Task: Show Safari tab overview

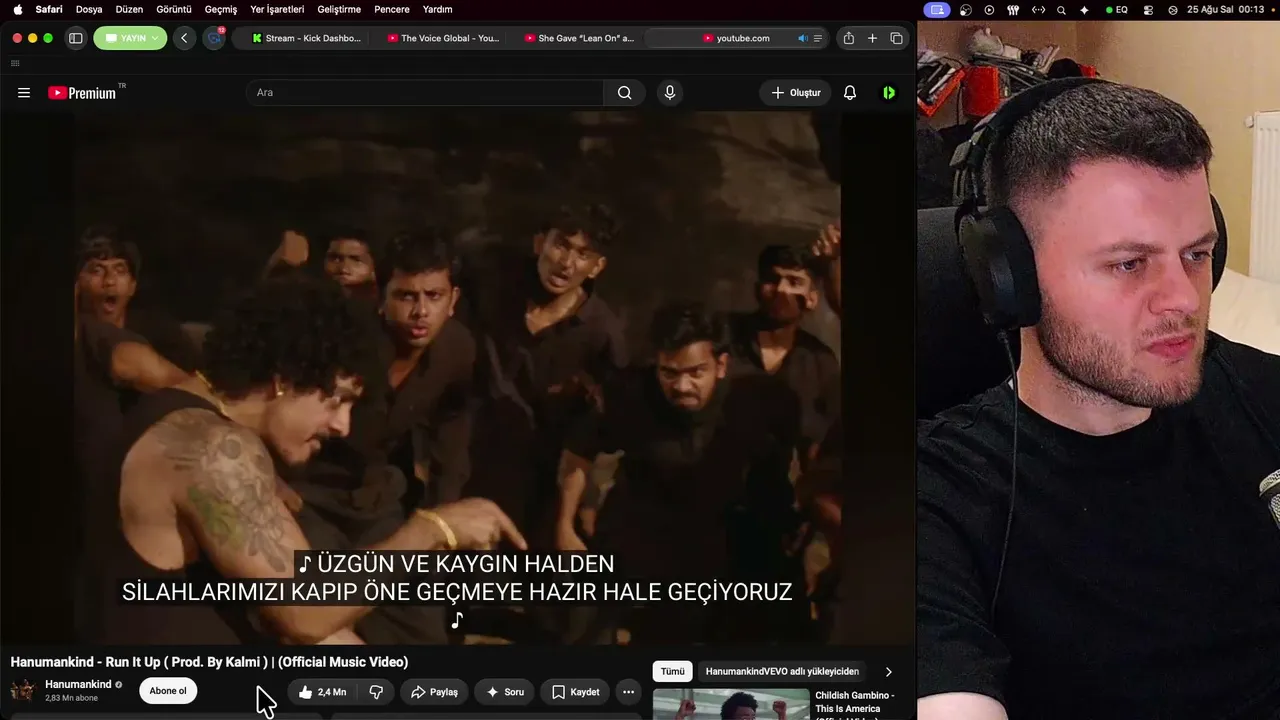Action: coord(896,38)
